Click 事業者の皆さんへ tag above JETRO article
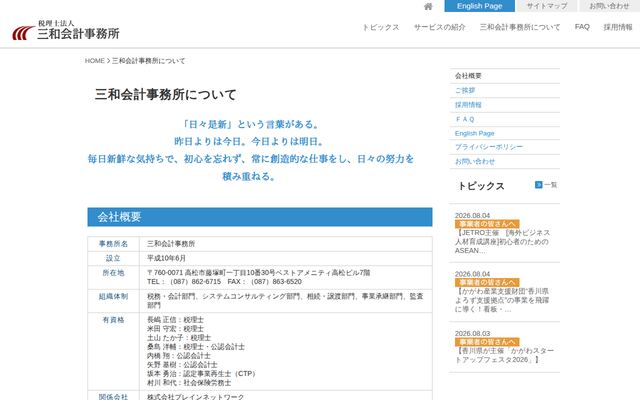Image resolution: width=640 pixels, height=400 pixels. tap(487, 224)
